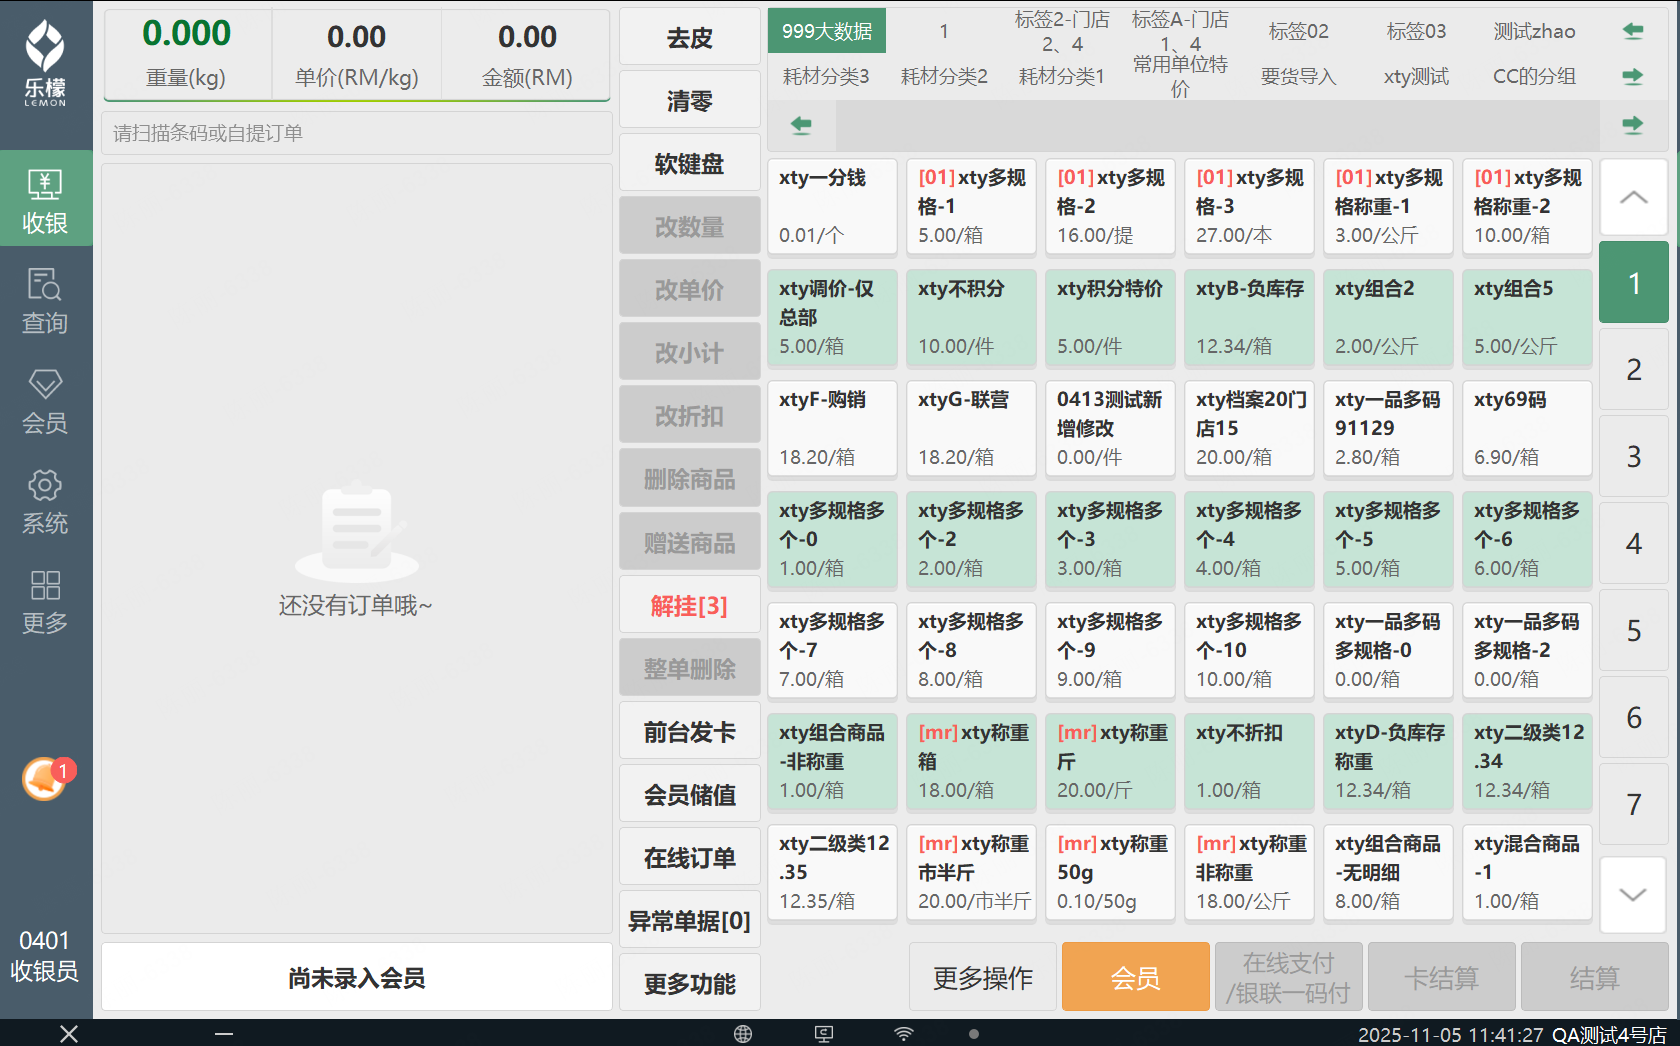Open the 要货导入 category tab
Image resolution: width=1680 pixels, height=1046 pixels.
1298,76
